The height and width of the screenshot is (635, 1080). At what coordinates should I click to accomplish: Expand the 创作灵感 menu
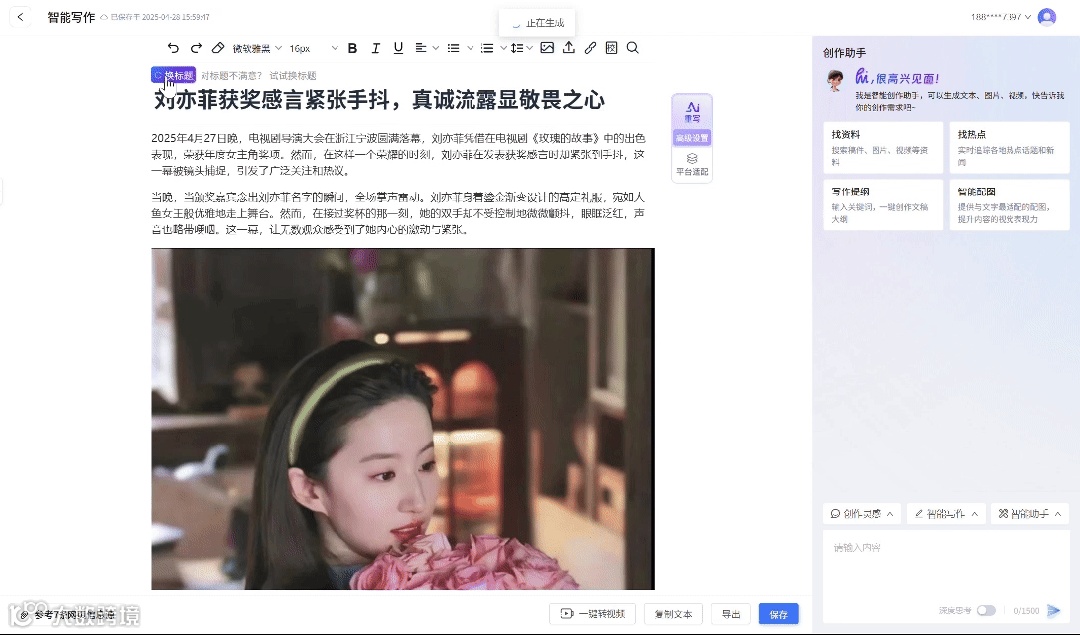(862, 514)
